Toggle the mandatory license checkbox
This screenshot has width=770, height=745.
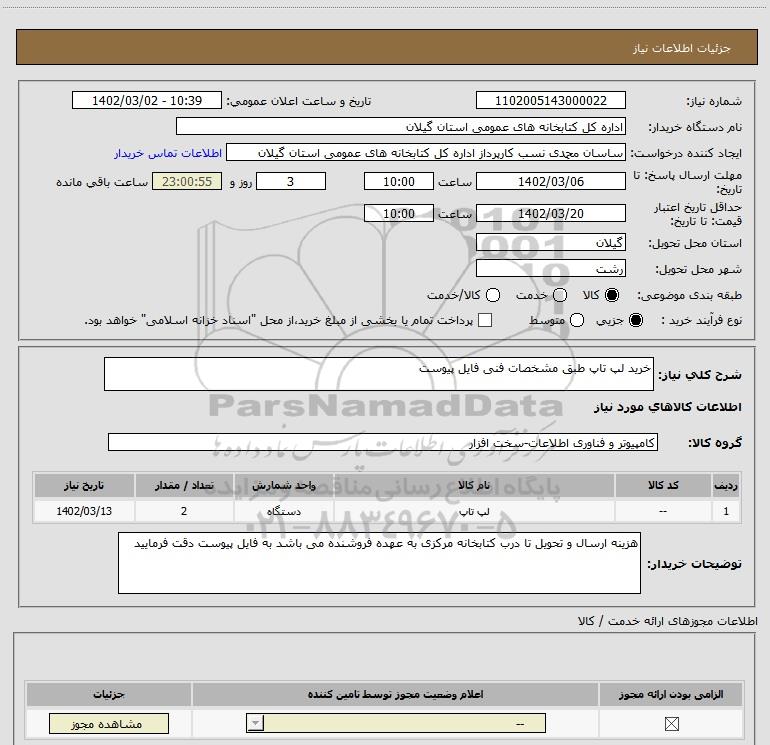click(671, 723)
